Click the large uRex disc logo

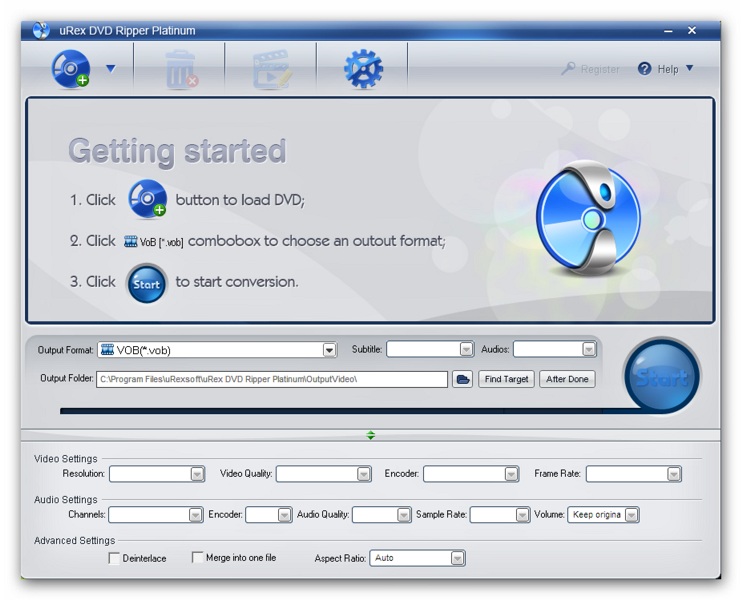[x=588, y=219]
